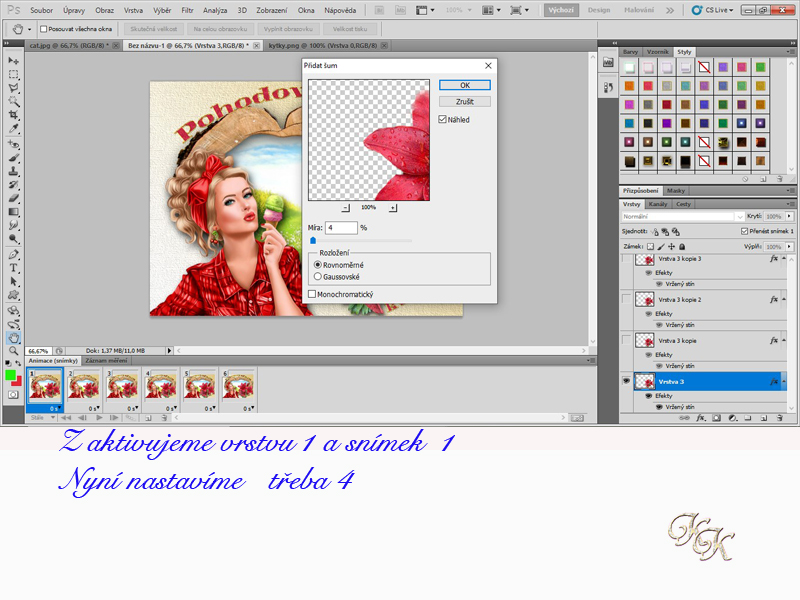
Task: Select the Clone Stamp tool
Action: click(13, 171)
